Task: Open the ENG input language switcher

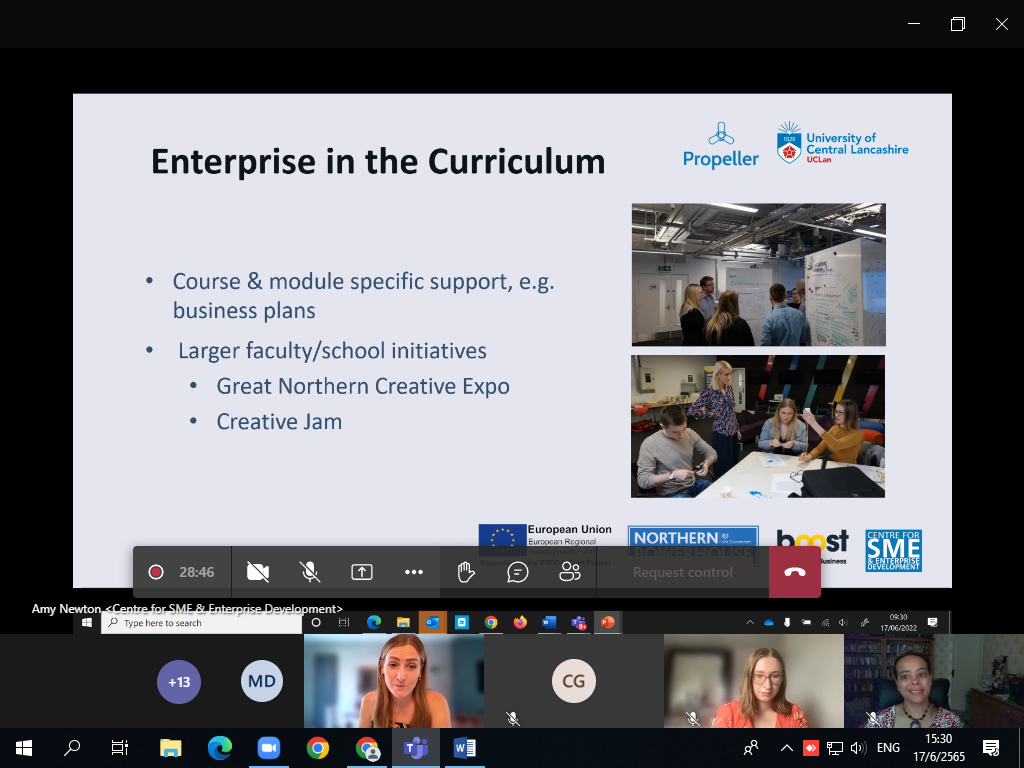Action: coord(888,748)
